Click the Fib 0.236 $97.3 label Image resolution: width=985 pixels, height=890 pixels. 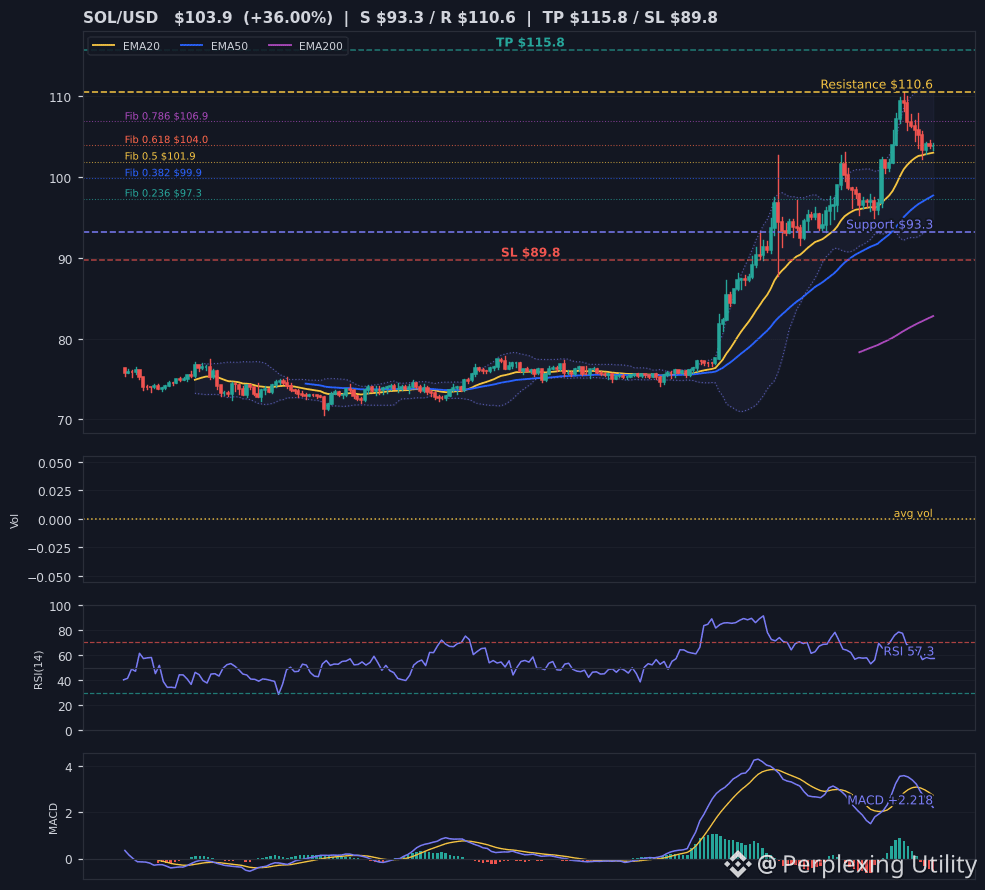click(163, 193)
